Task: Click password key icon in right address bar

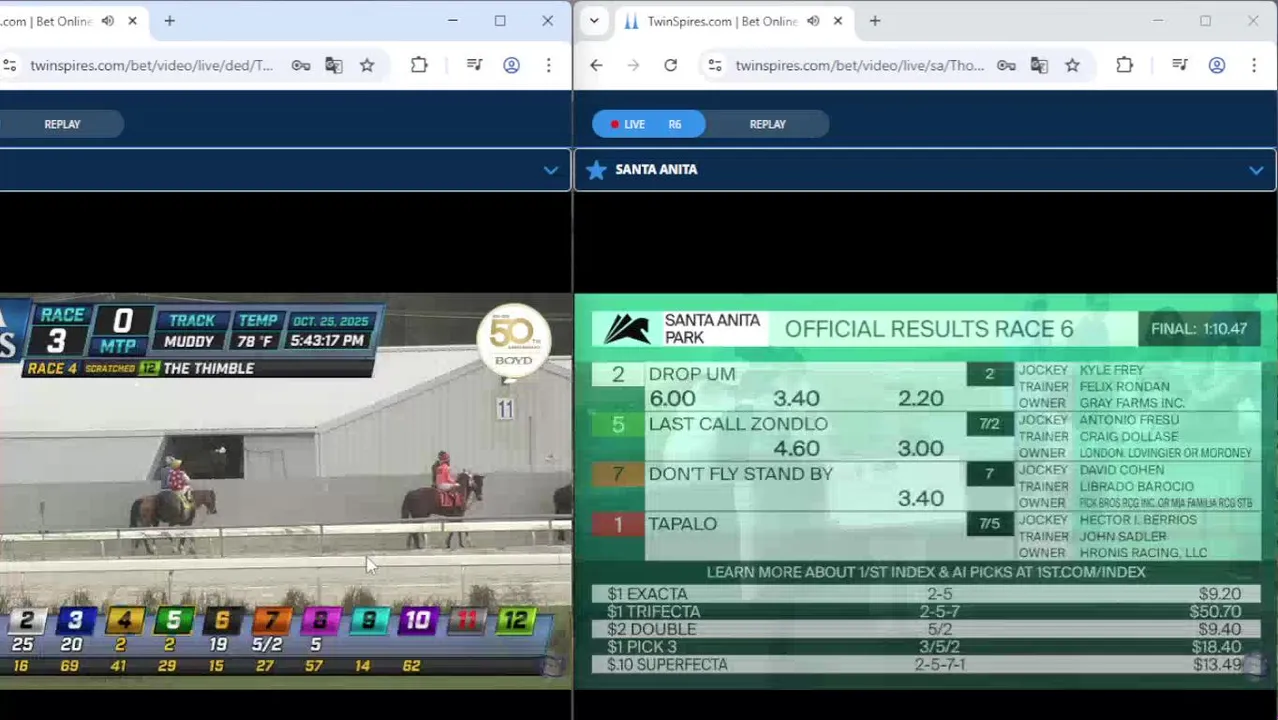Action: click(x=1006, y=66)
